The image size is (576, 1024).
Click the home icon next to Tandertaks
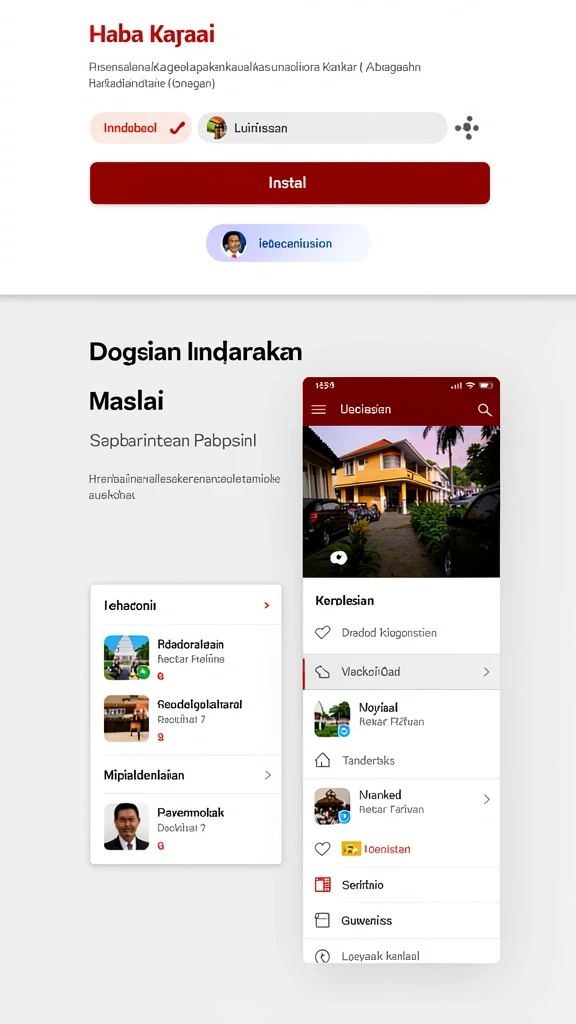pos(323,760)
